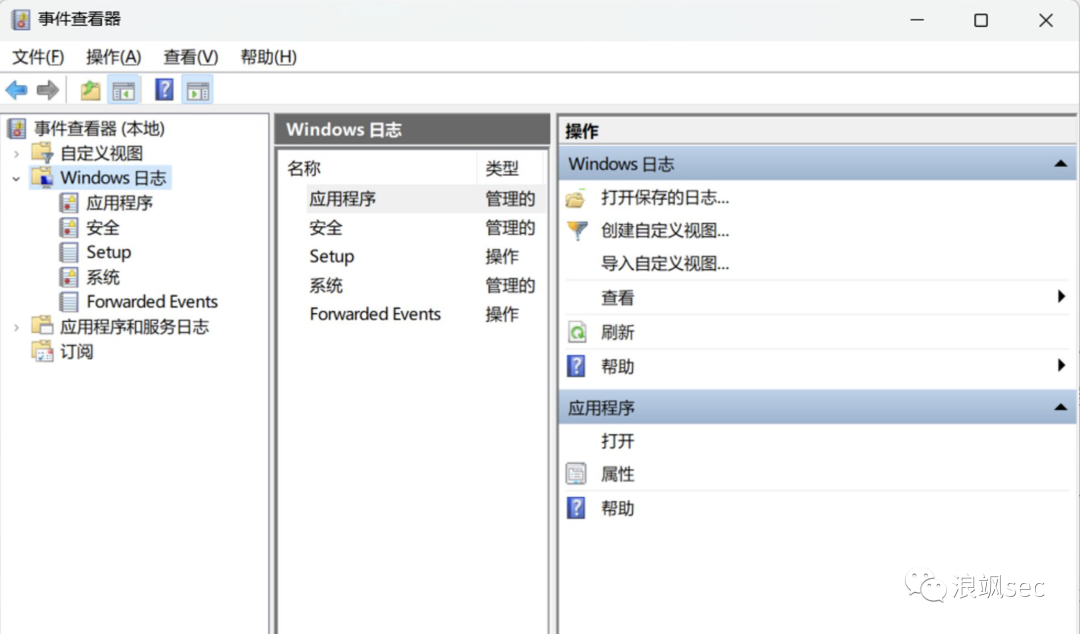1080x634 pixels.
Task: Collapse the 应用程序 actions section
Action: [1061, 407]
